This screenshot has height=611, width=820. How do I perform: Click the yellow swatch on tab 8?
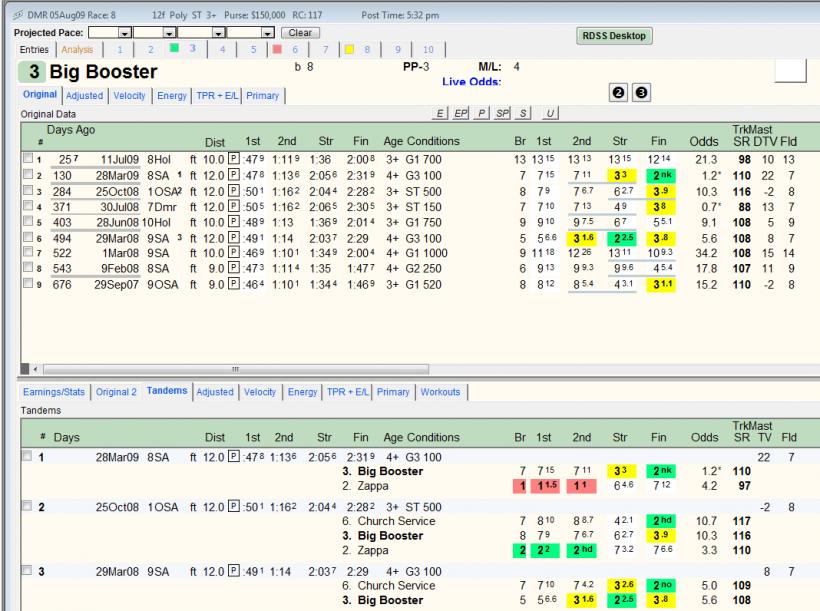point(349,50)
